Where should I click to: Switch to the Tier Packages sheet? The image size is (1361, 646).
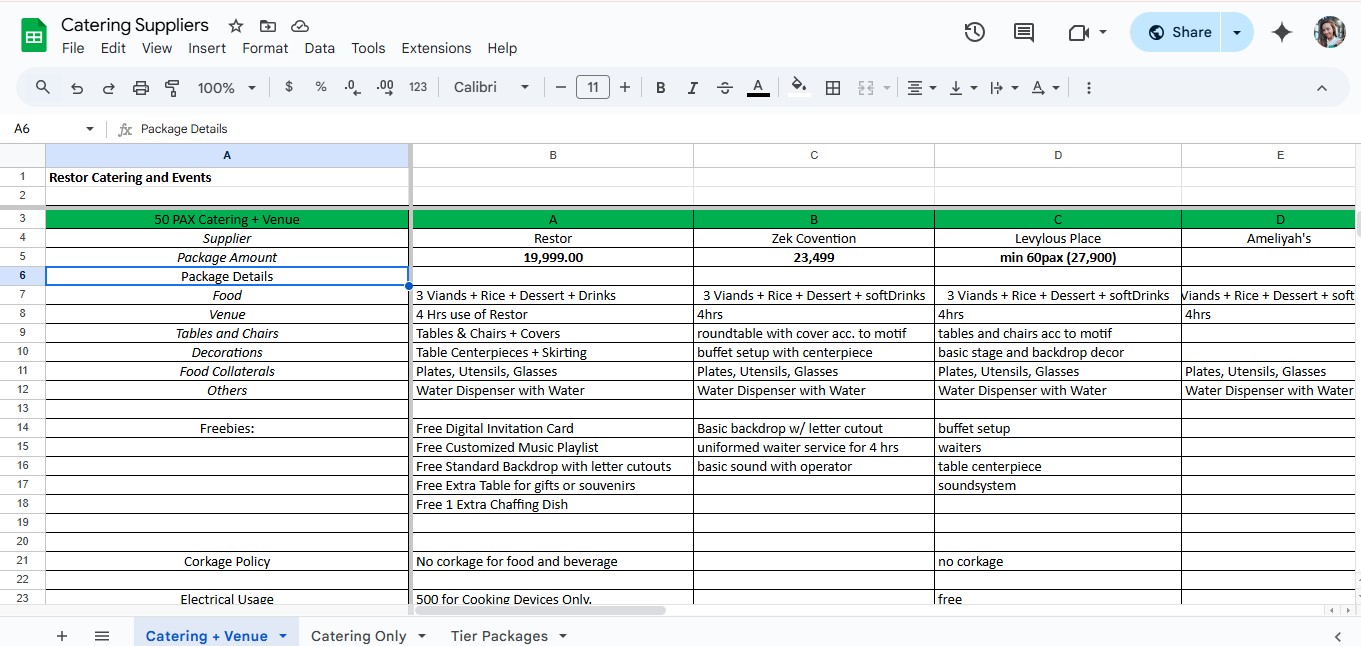point(499,636)
